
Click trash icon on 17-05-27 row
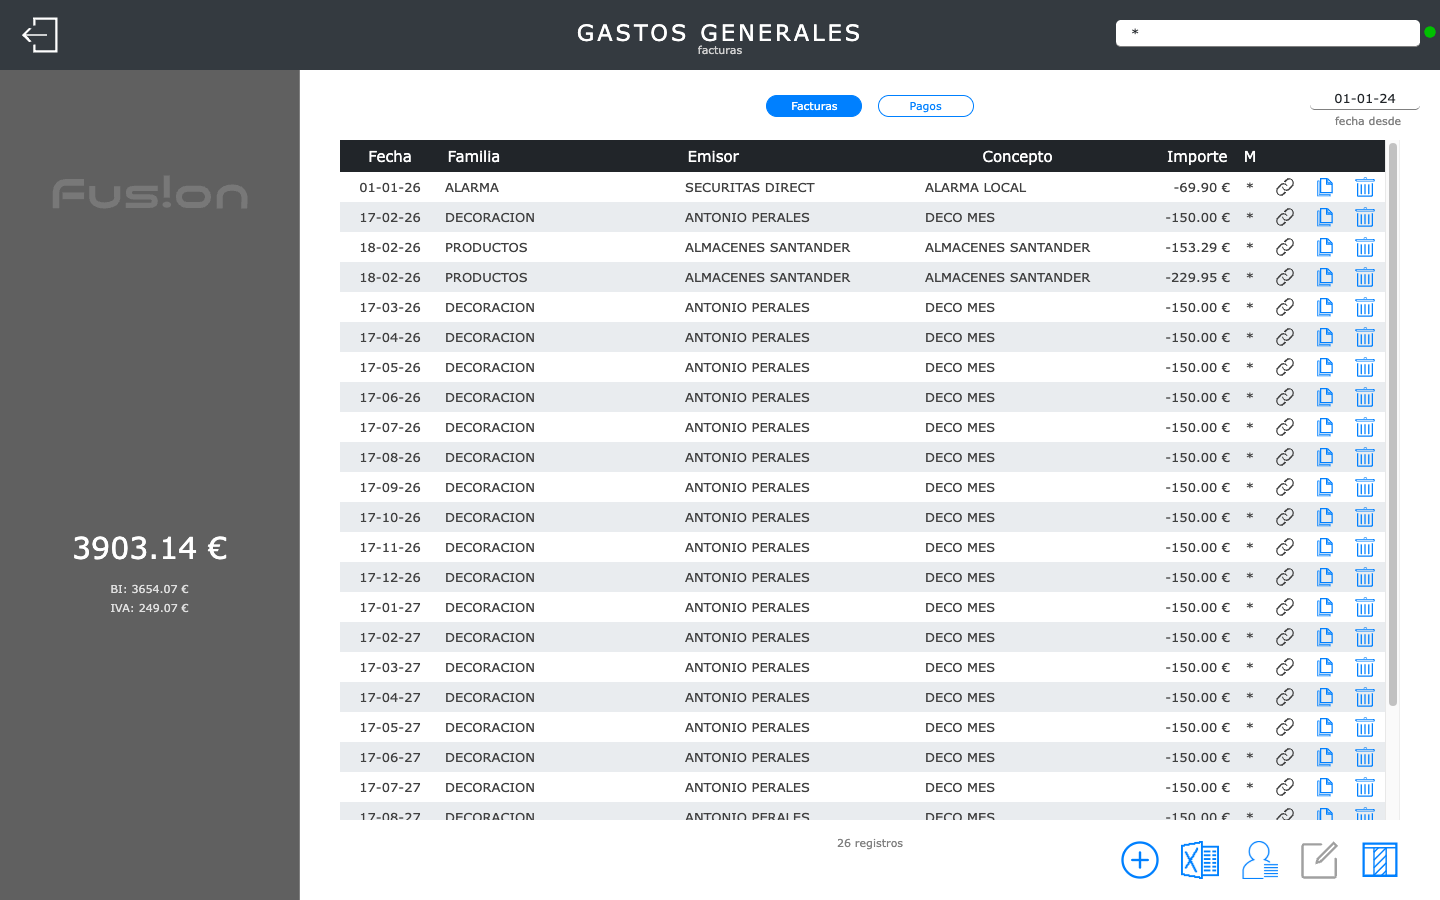pyautogui.click(x=1365, y=727)
